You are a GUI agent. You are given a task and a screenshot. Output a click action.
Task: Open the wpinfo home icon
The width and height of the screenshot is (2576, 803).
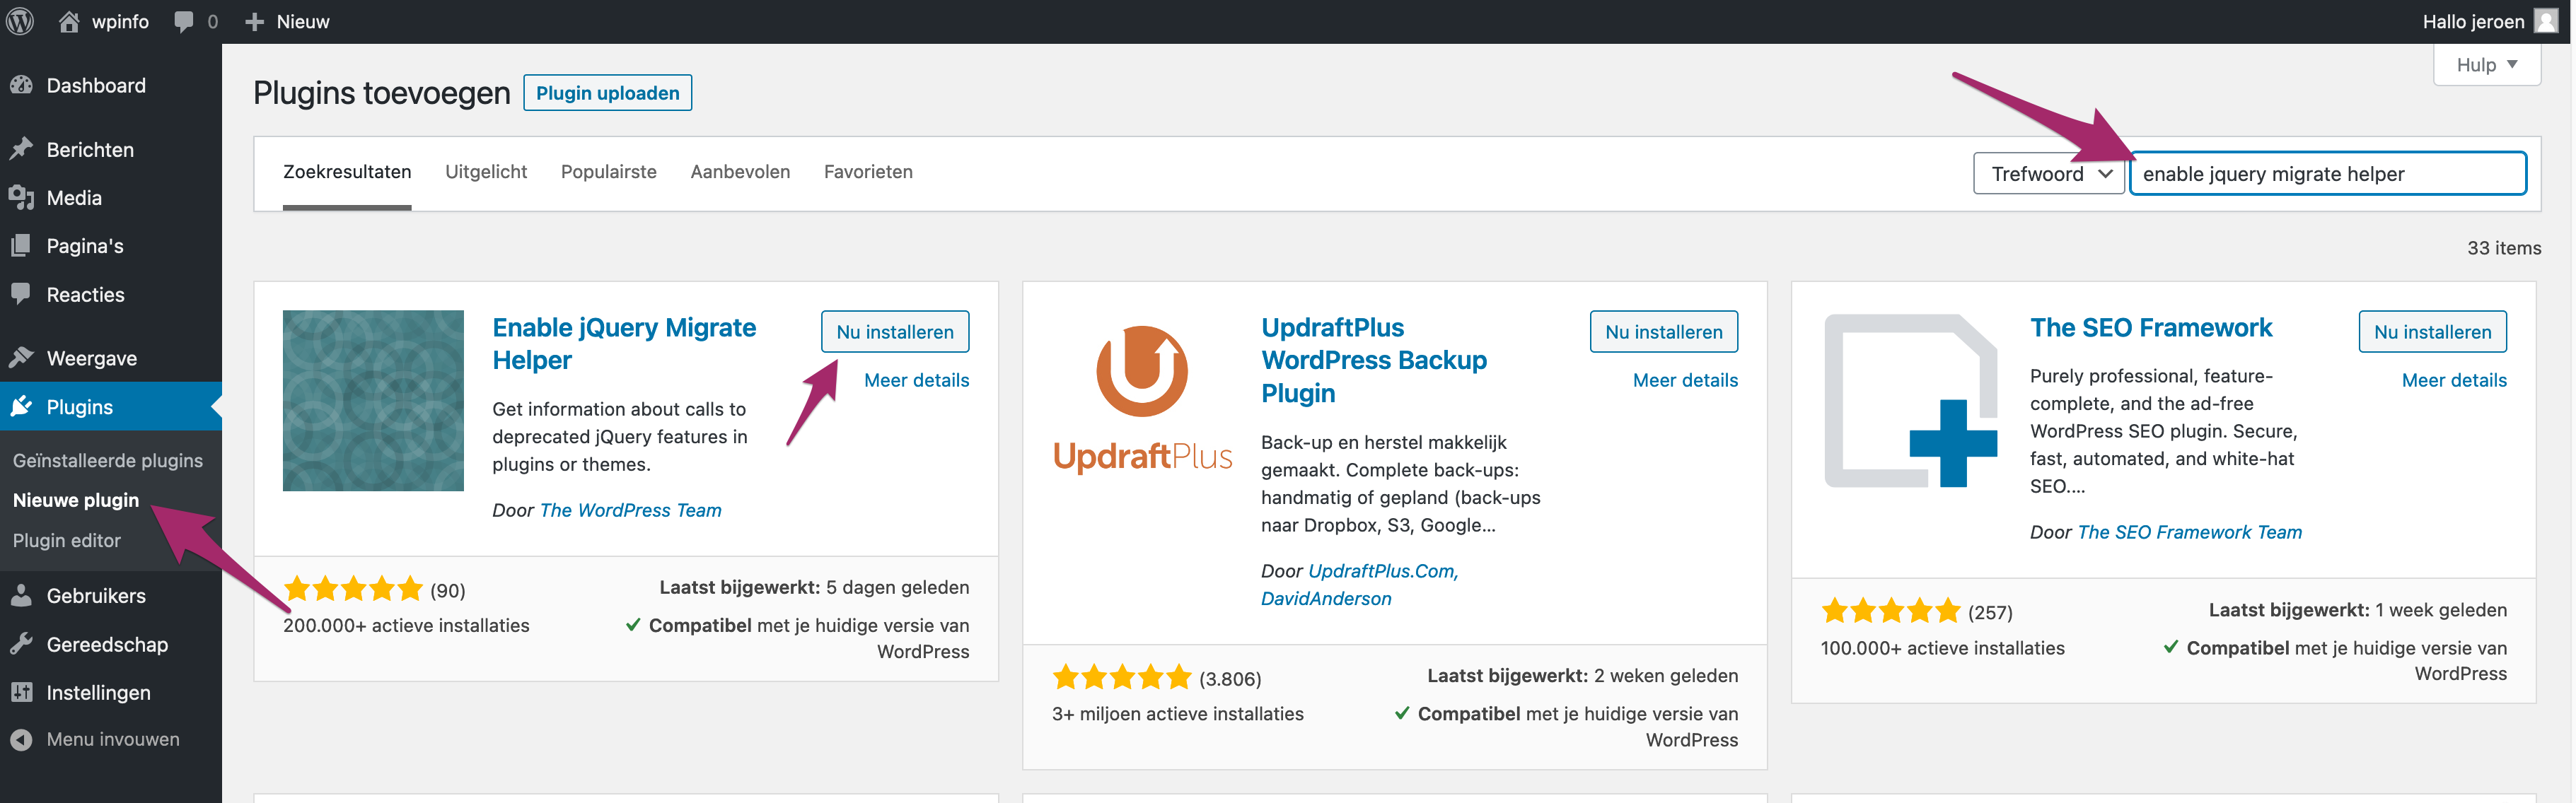point(68,21)
